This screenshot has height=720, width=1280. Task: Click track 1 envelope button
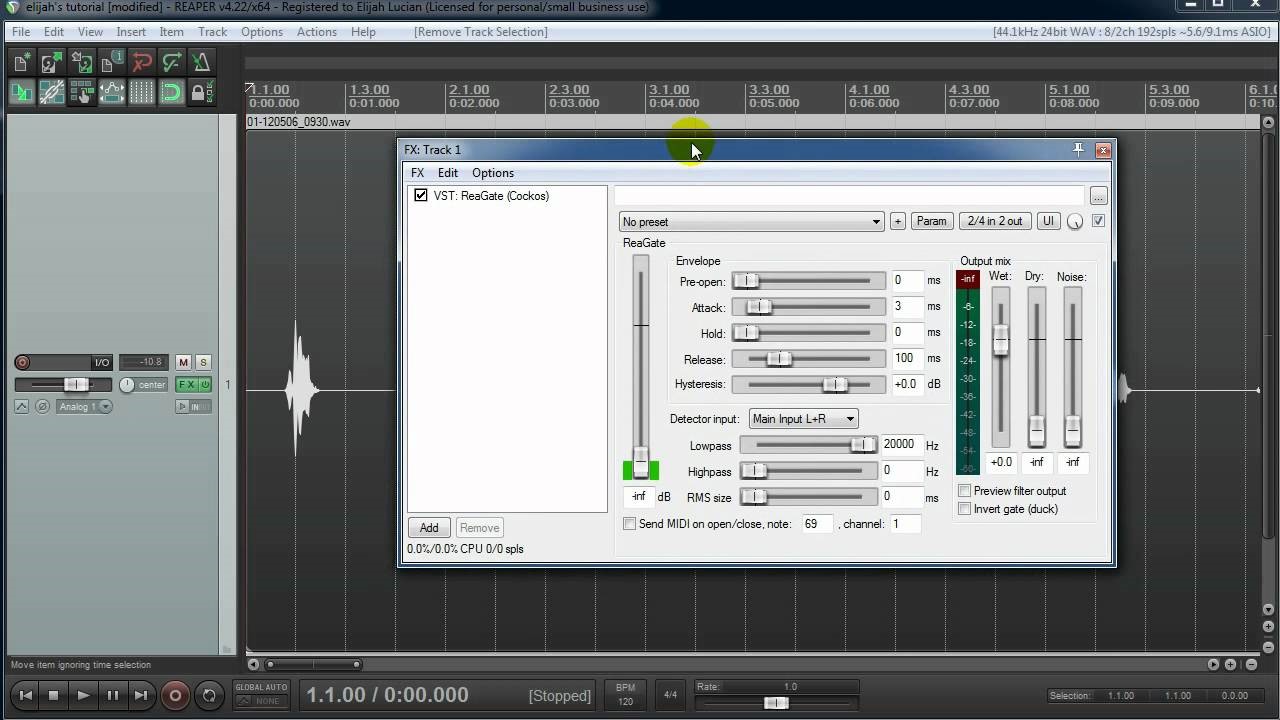(x=22, y=406)
